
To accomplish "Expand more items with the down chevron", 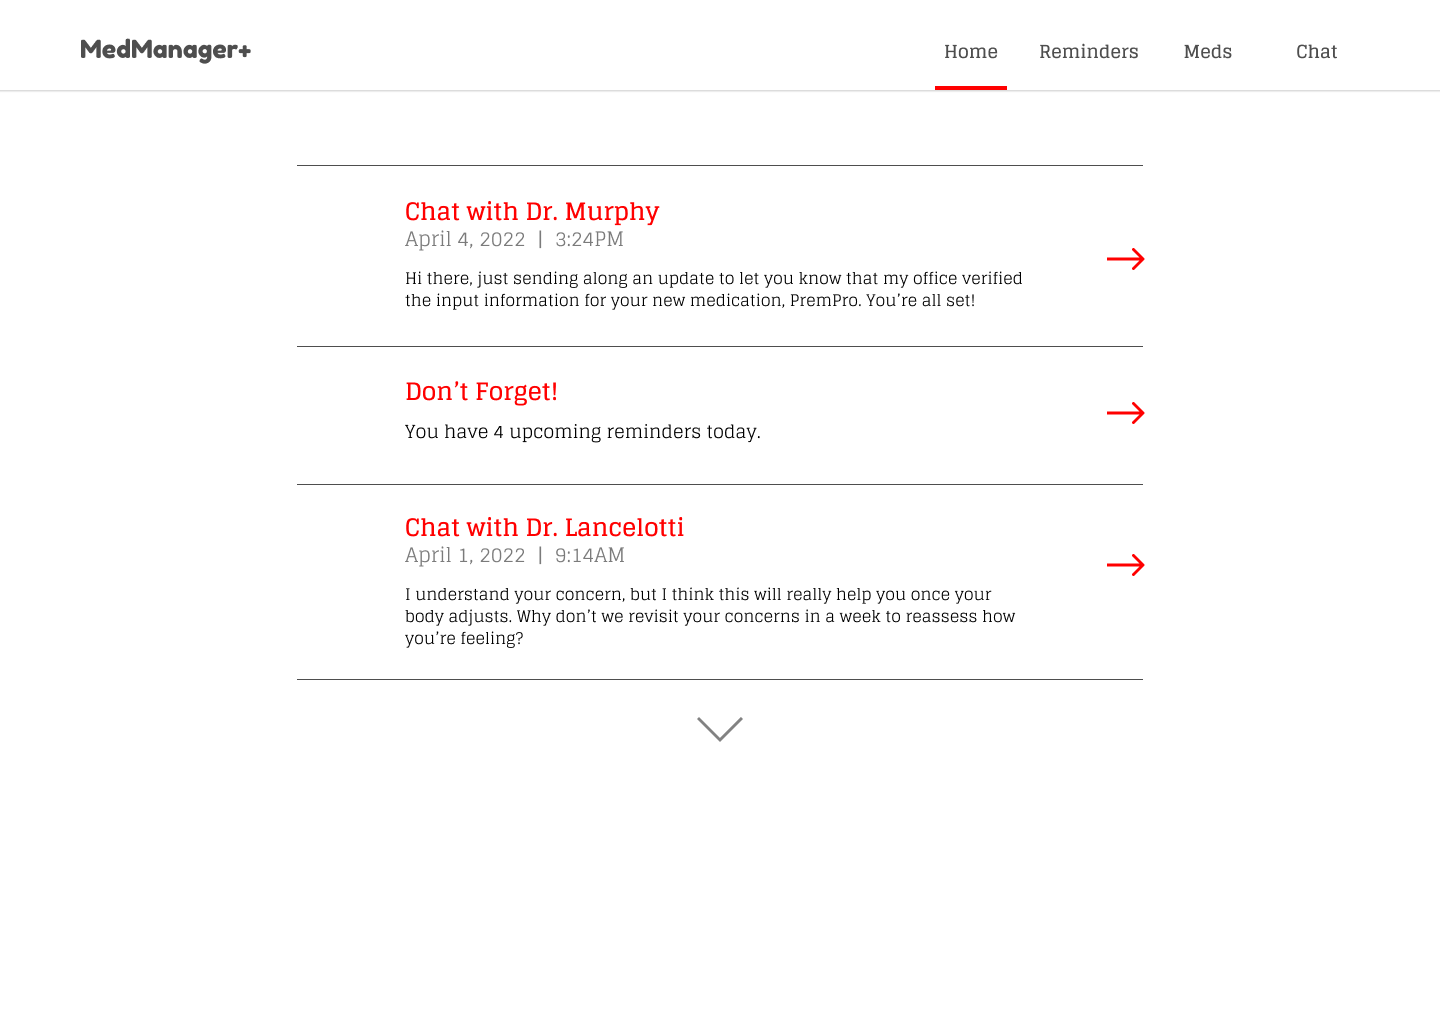I will pos(720,729).
